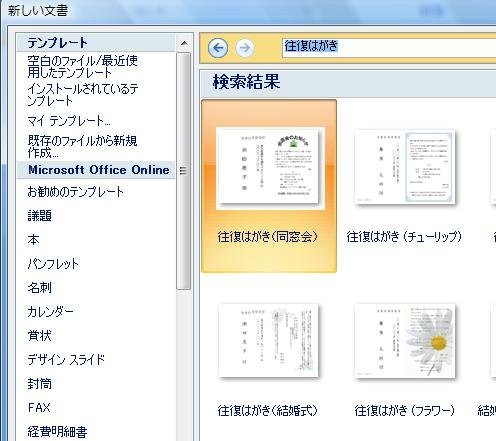Select the 往復はがき(結婚式) template thumbnail
Image resolution: width=496 pixels, height=441 pixels.
pos(268,340)
